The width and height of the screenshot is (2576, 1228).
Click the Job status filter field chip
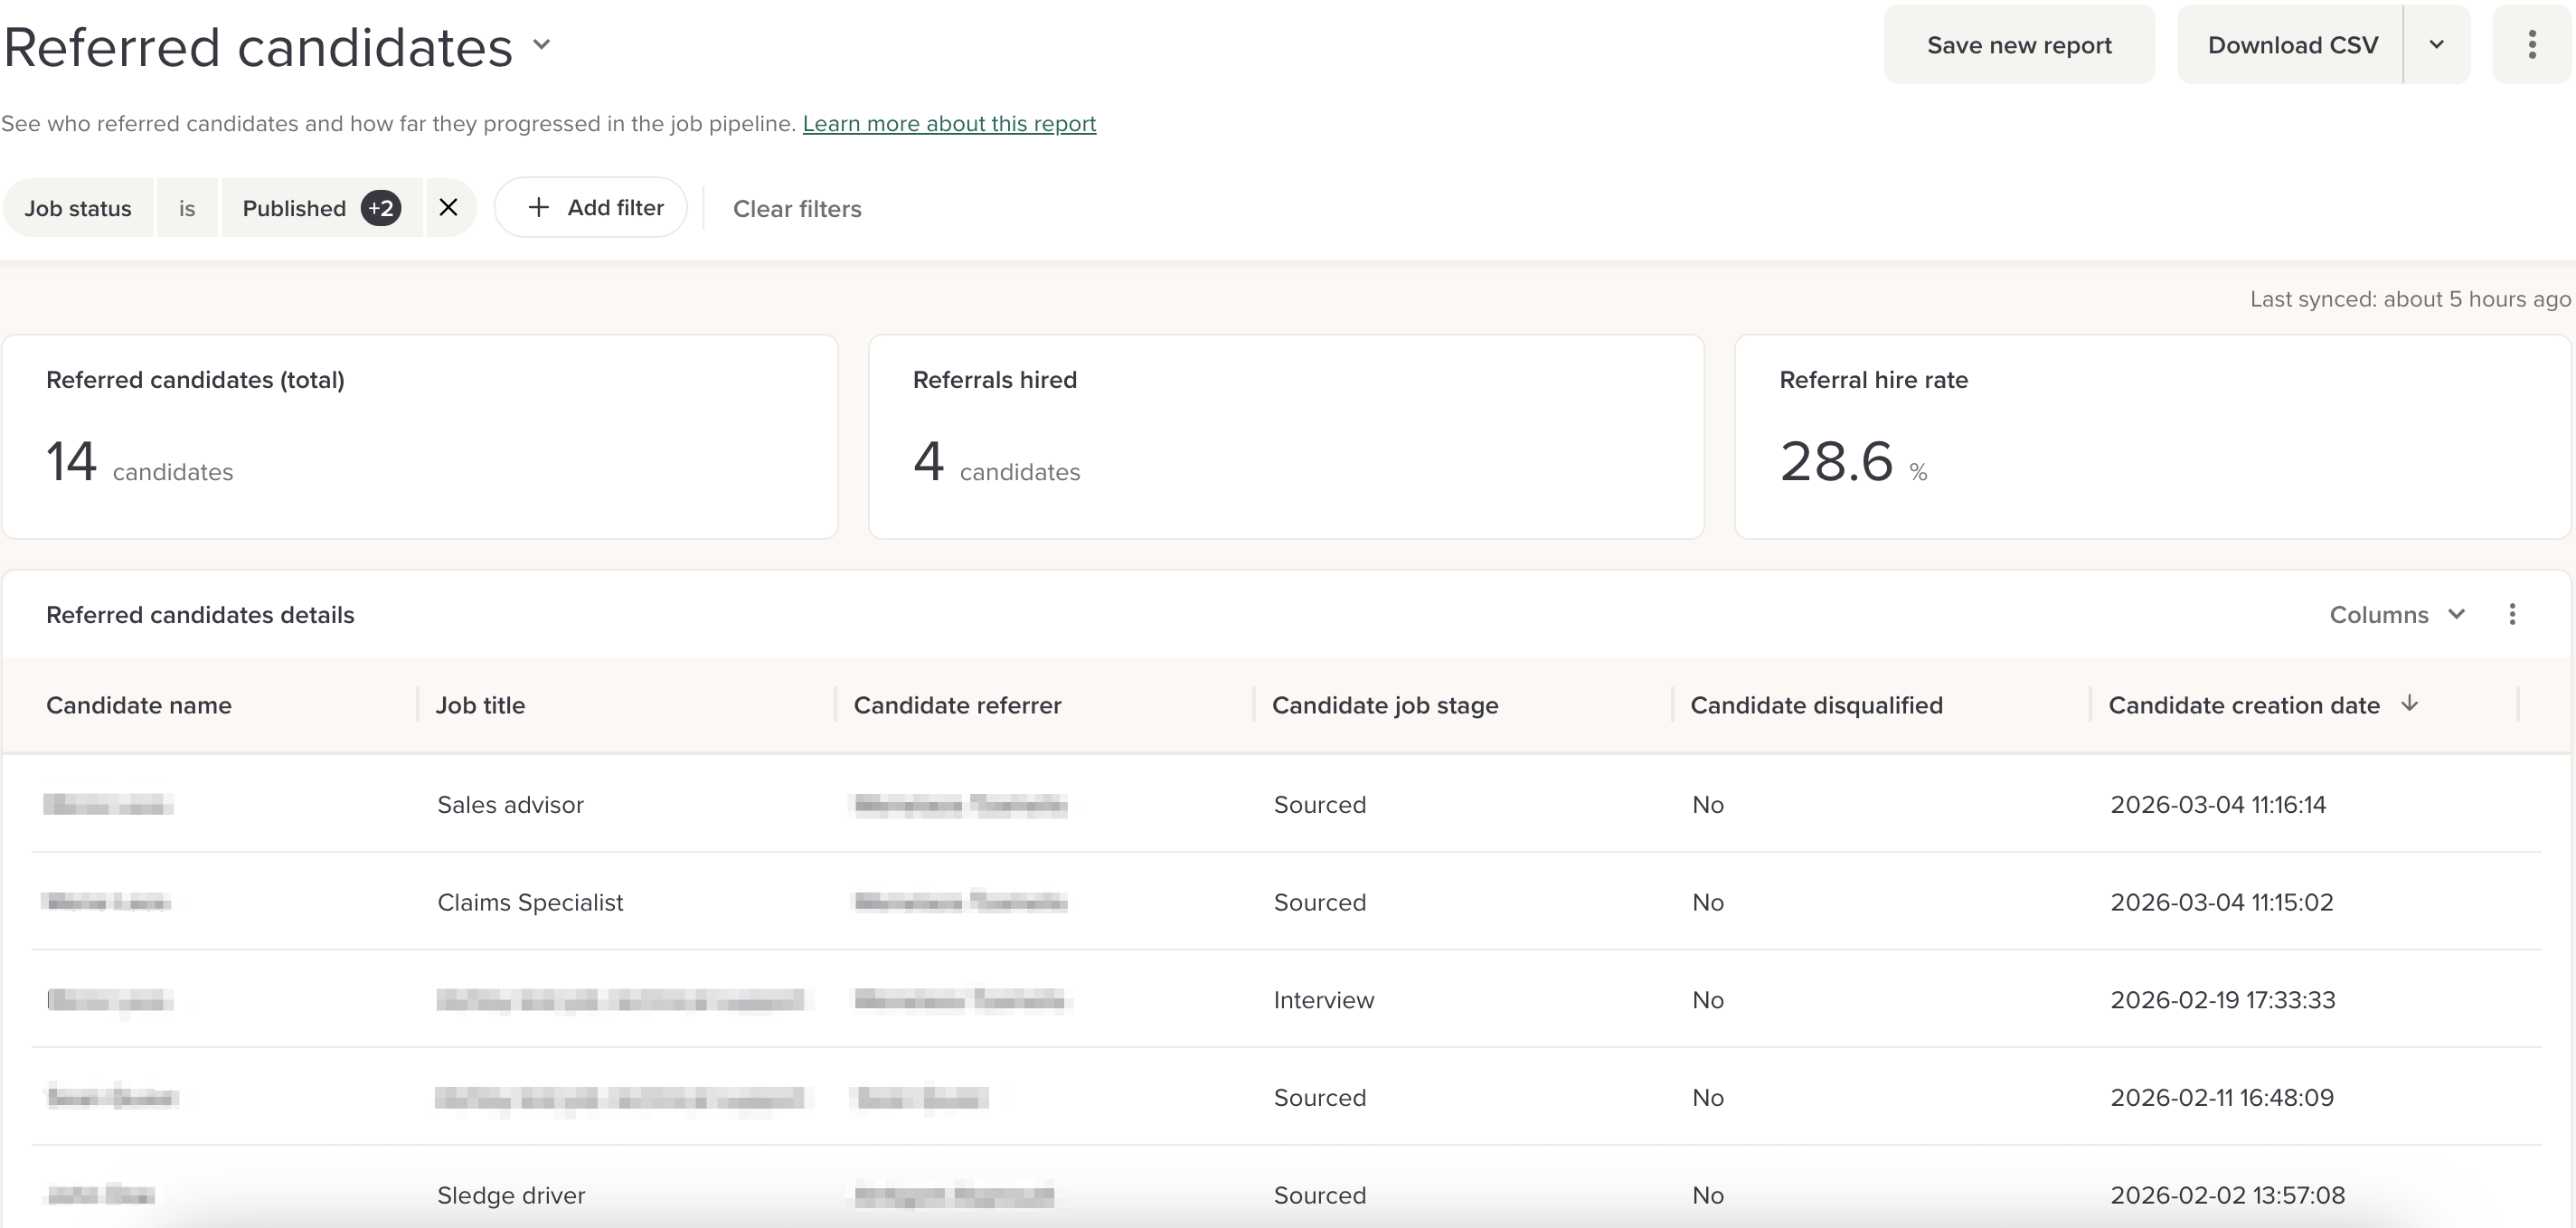click(78, 208)
